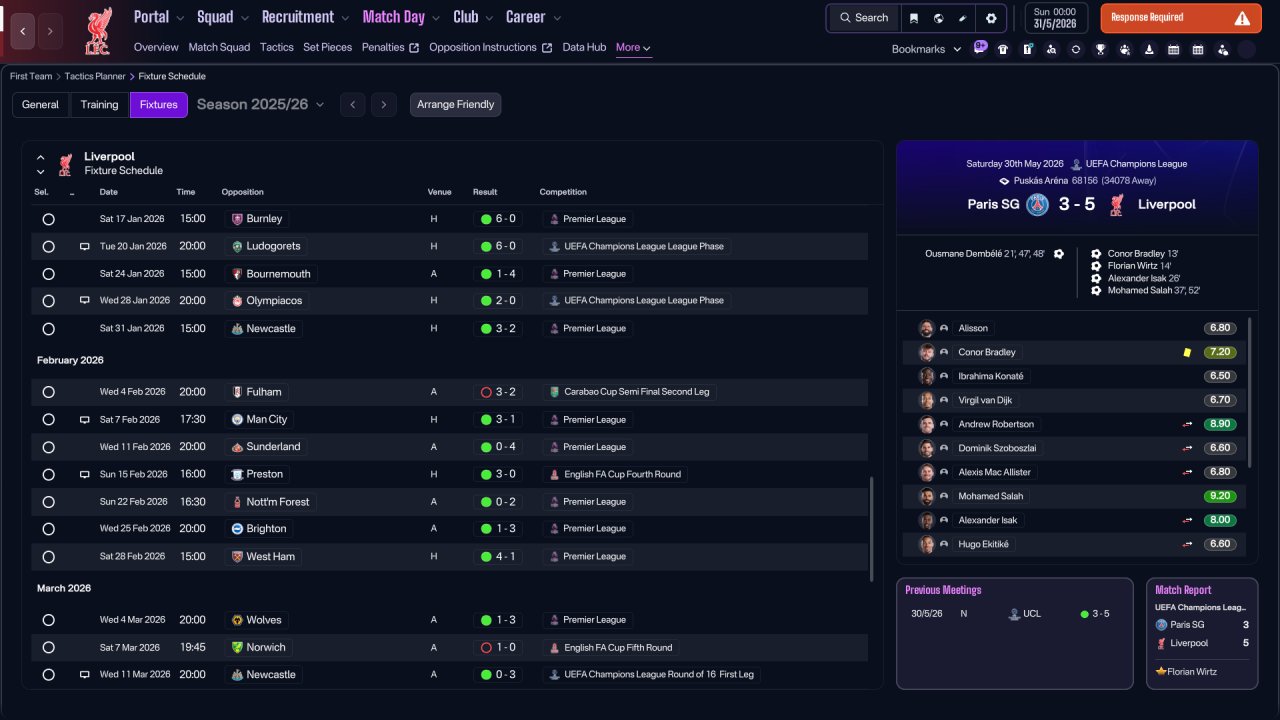This screenshot has width=1280, height=720.
Task: Click the warning triangle on Response Required
Action: tap(1242, 18)
